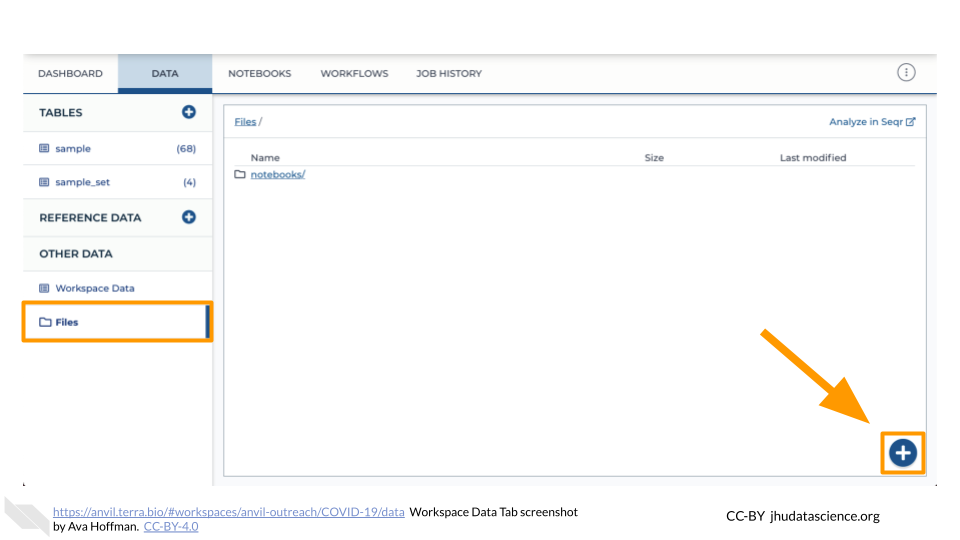Add reference data with plus icon
Screen dimensions: 960x540
[x=189, y=217]
